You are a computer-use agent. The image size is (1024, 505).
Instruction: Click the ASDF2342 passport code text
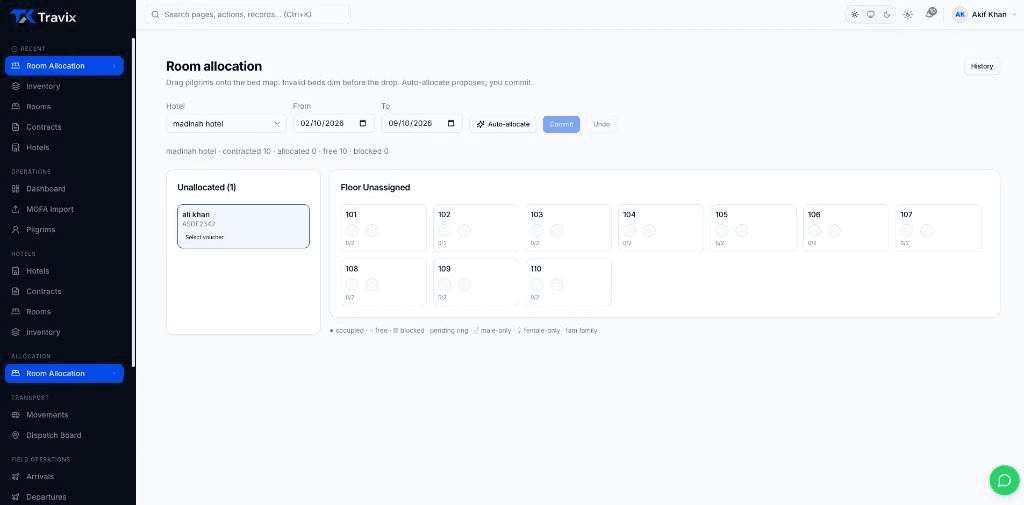[x=199, y=224]
